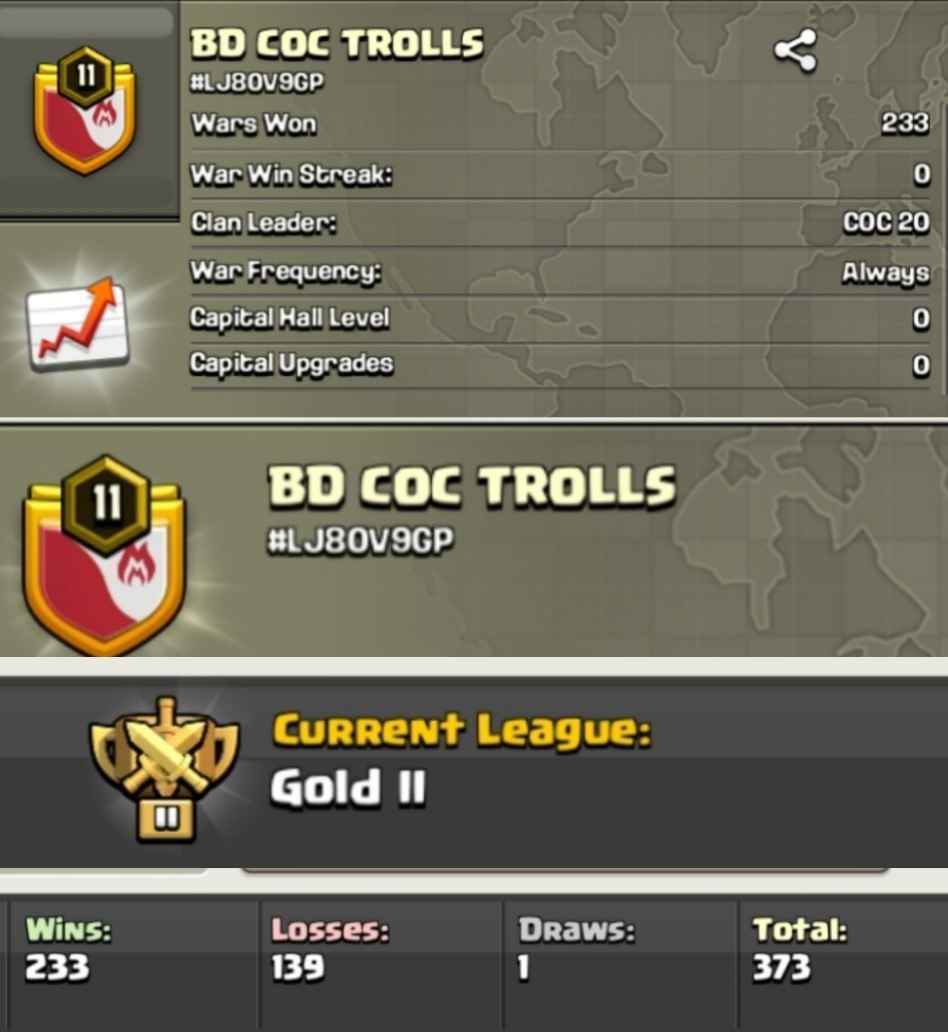This screenshot has width=948, height=1032.
Task: Tap the level 11 hexagon on large badge
Action: tap(105, 503)
